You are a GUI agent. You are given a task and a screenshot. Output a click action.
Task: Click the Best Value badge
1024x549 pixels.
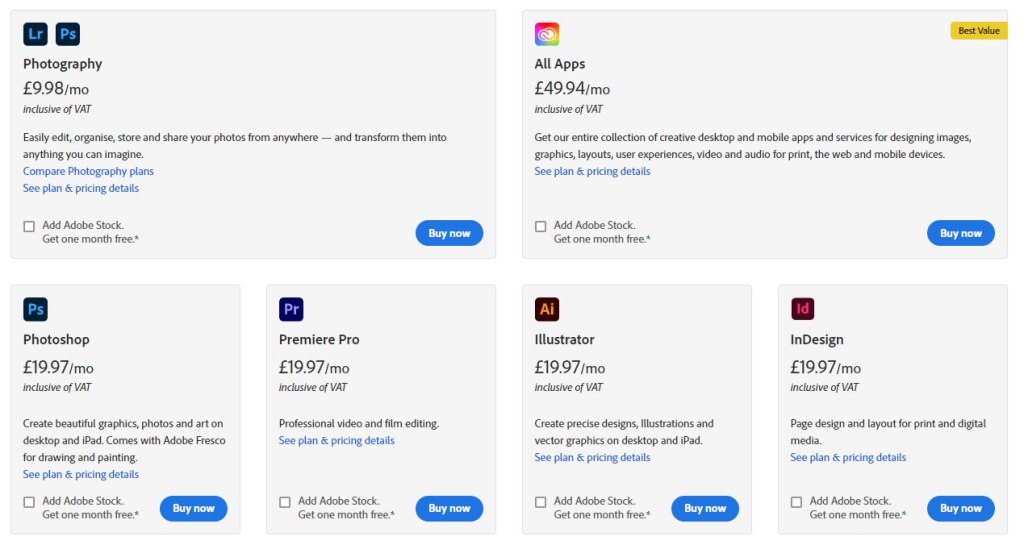tap(978, 31)
